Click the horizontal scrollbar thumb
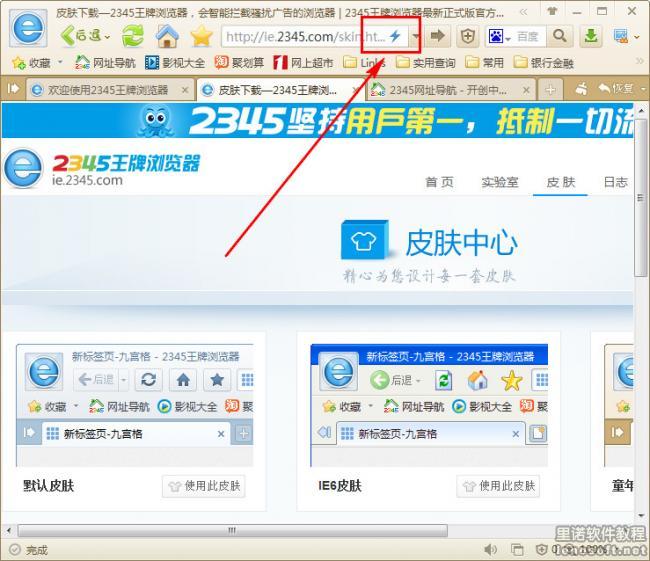 232,530
